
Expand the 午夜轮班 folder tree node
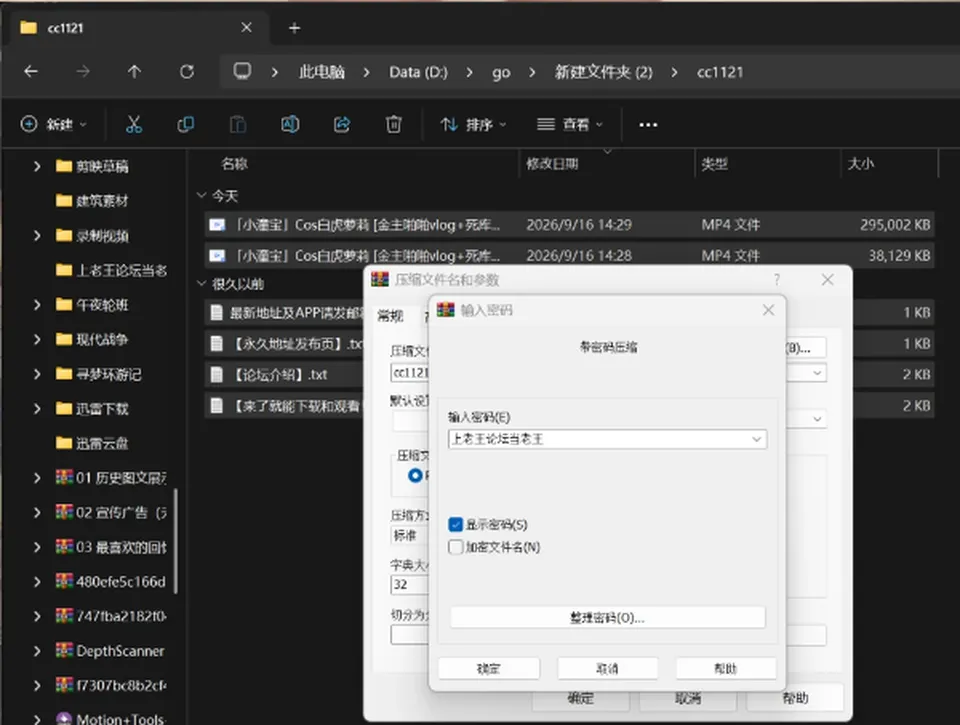[x=37, y=304]
